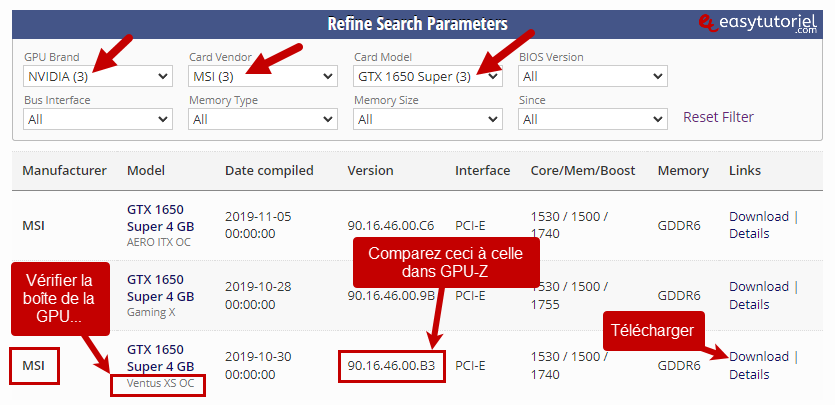Open the Gaming X model name link
Viewport: 835px width, 405px height.
[x=160, y=288]
